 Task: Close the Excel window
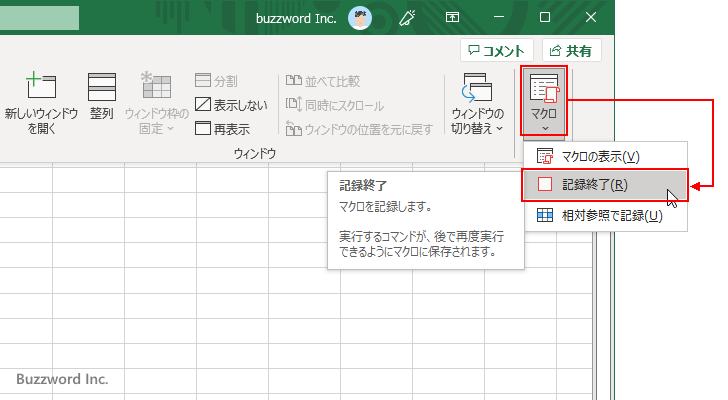pos(591,18)
